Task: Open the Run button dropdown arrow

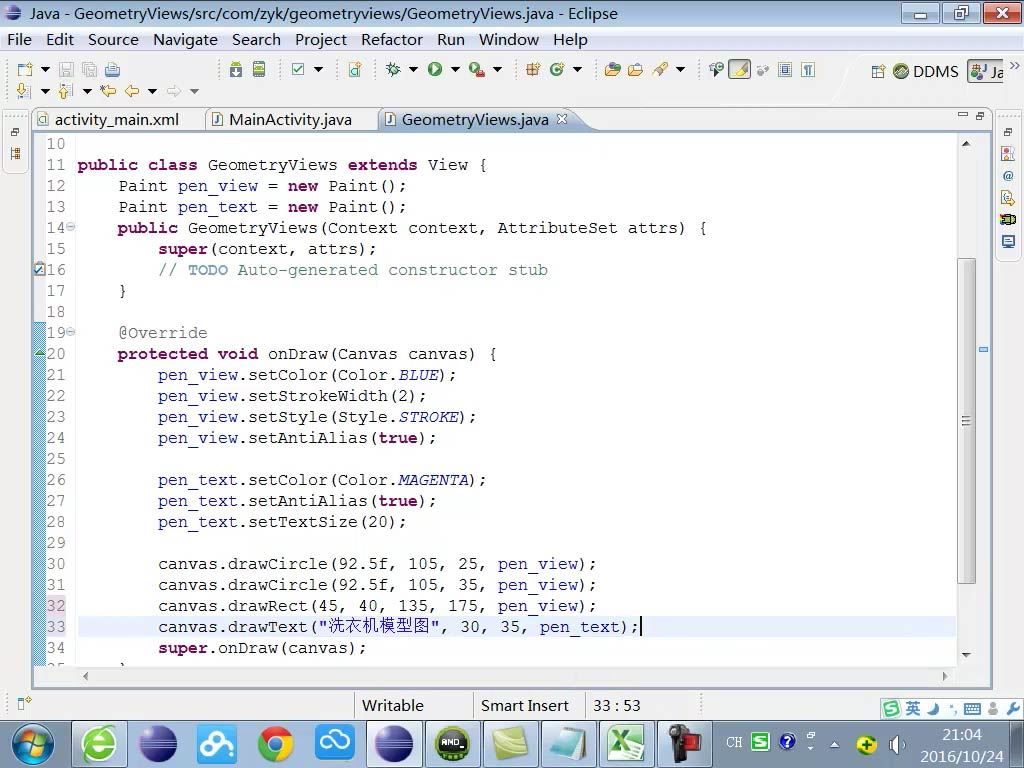Action: click(455, 69)
